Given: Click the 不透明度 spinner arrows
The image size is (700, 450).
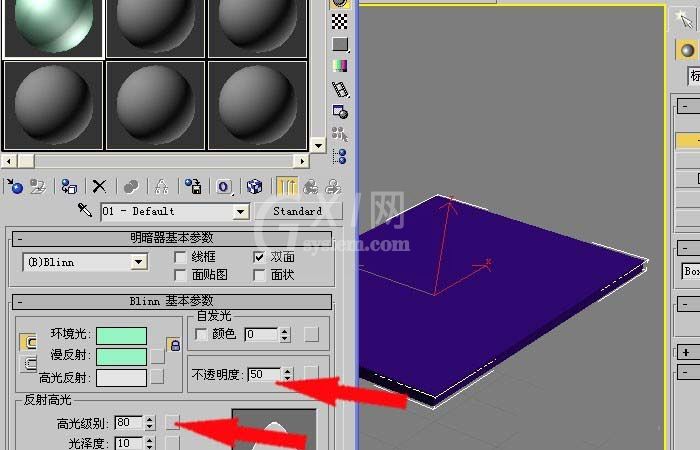Looking at the screenshot, I should (x=288, y=374).
